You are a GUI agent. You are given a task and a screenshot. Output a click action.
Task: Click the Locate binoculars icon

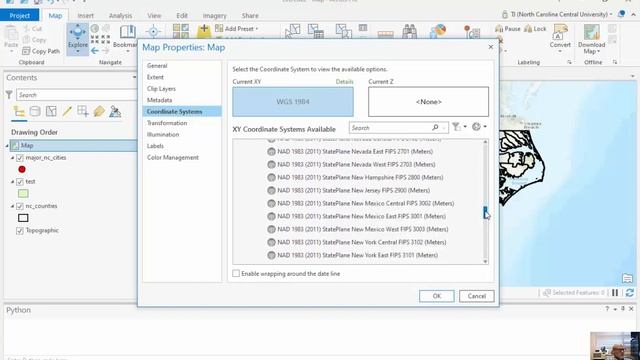[x=409, y=31]
